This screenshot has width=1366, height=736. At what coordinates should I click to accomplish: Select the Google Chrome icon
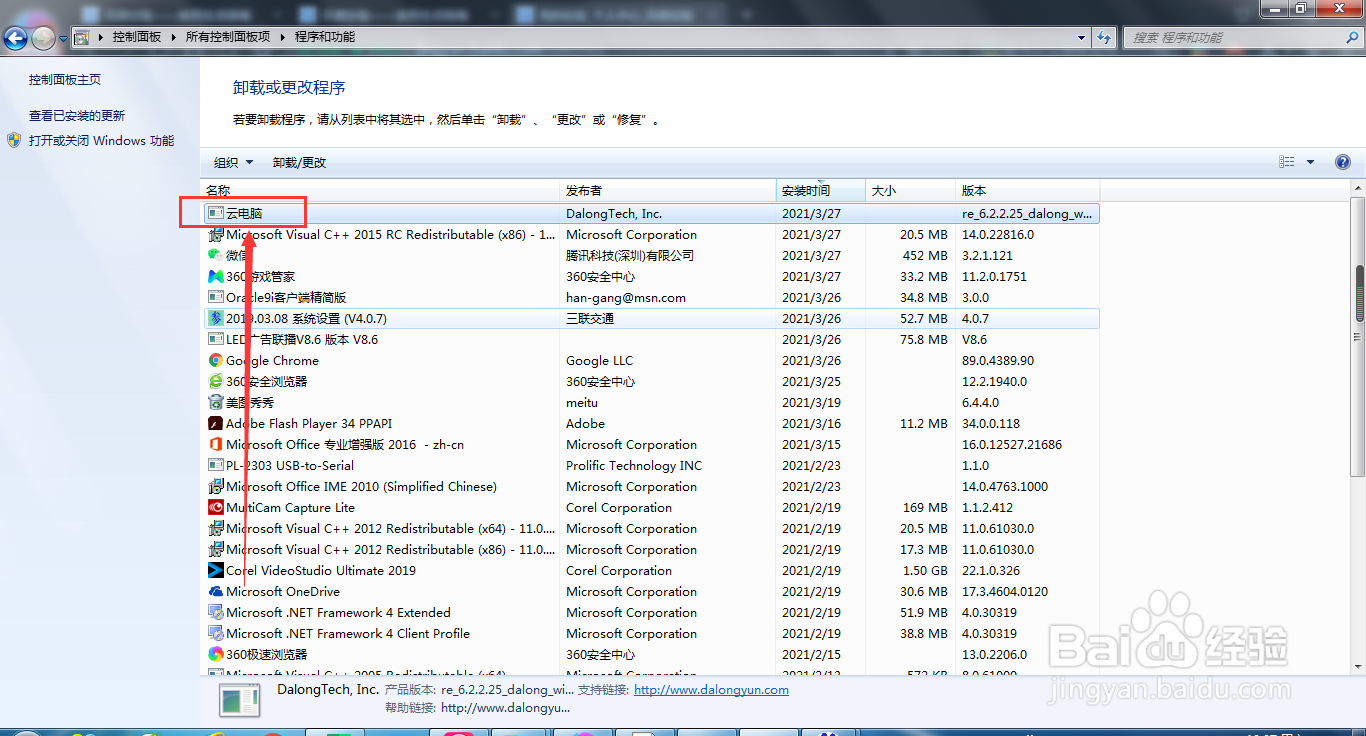(x=215, y=361)
